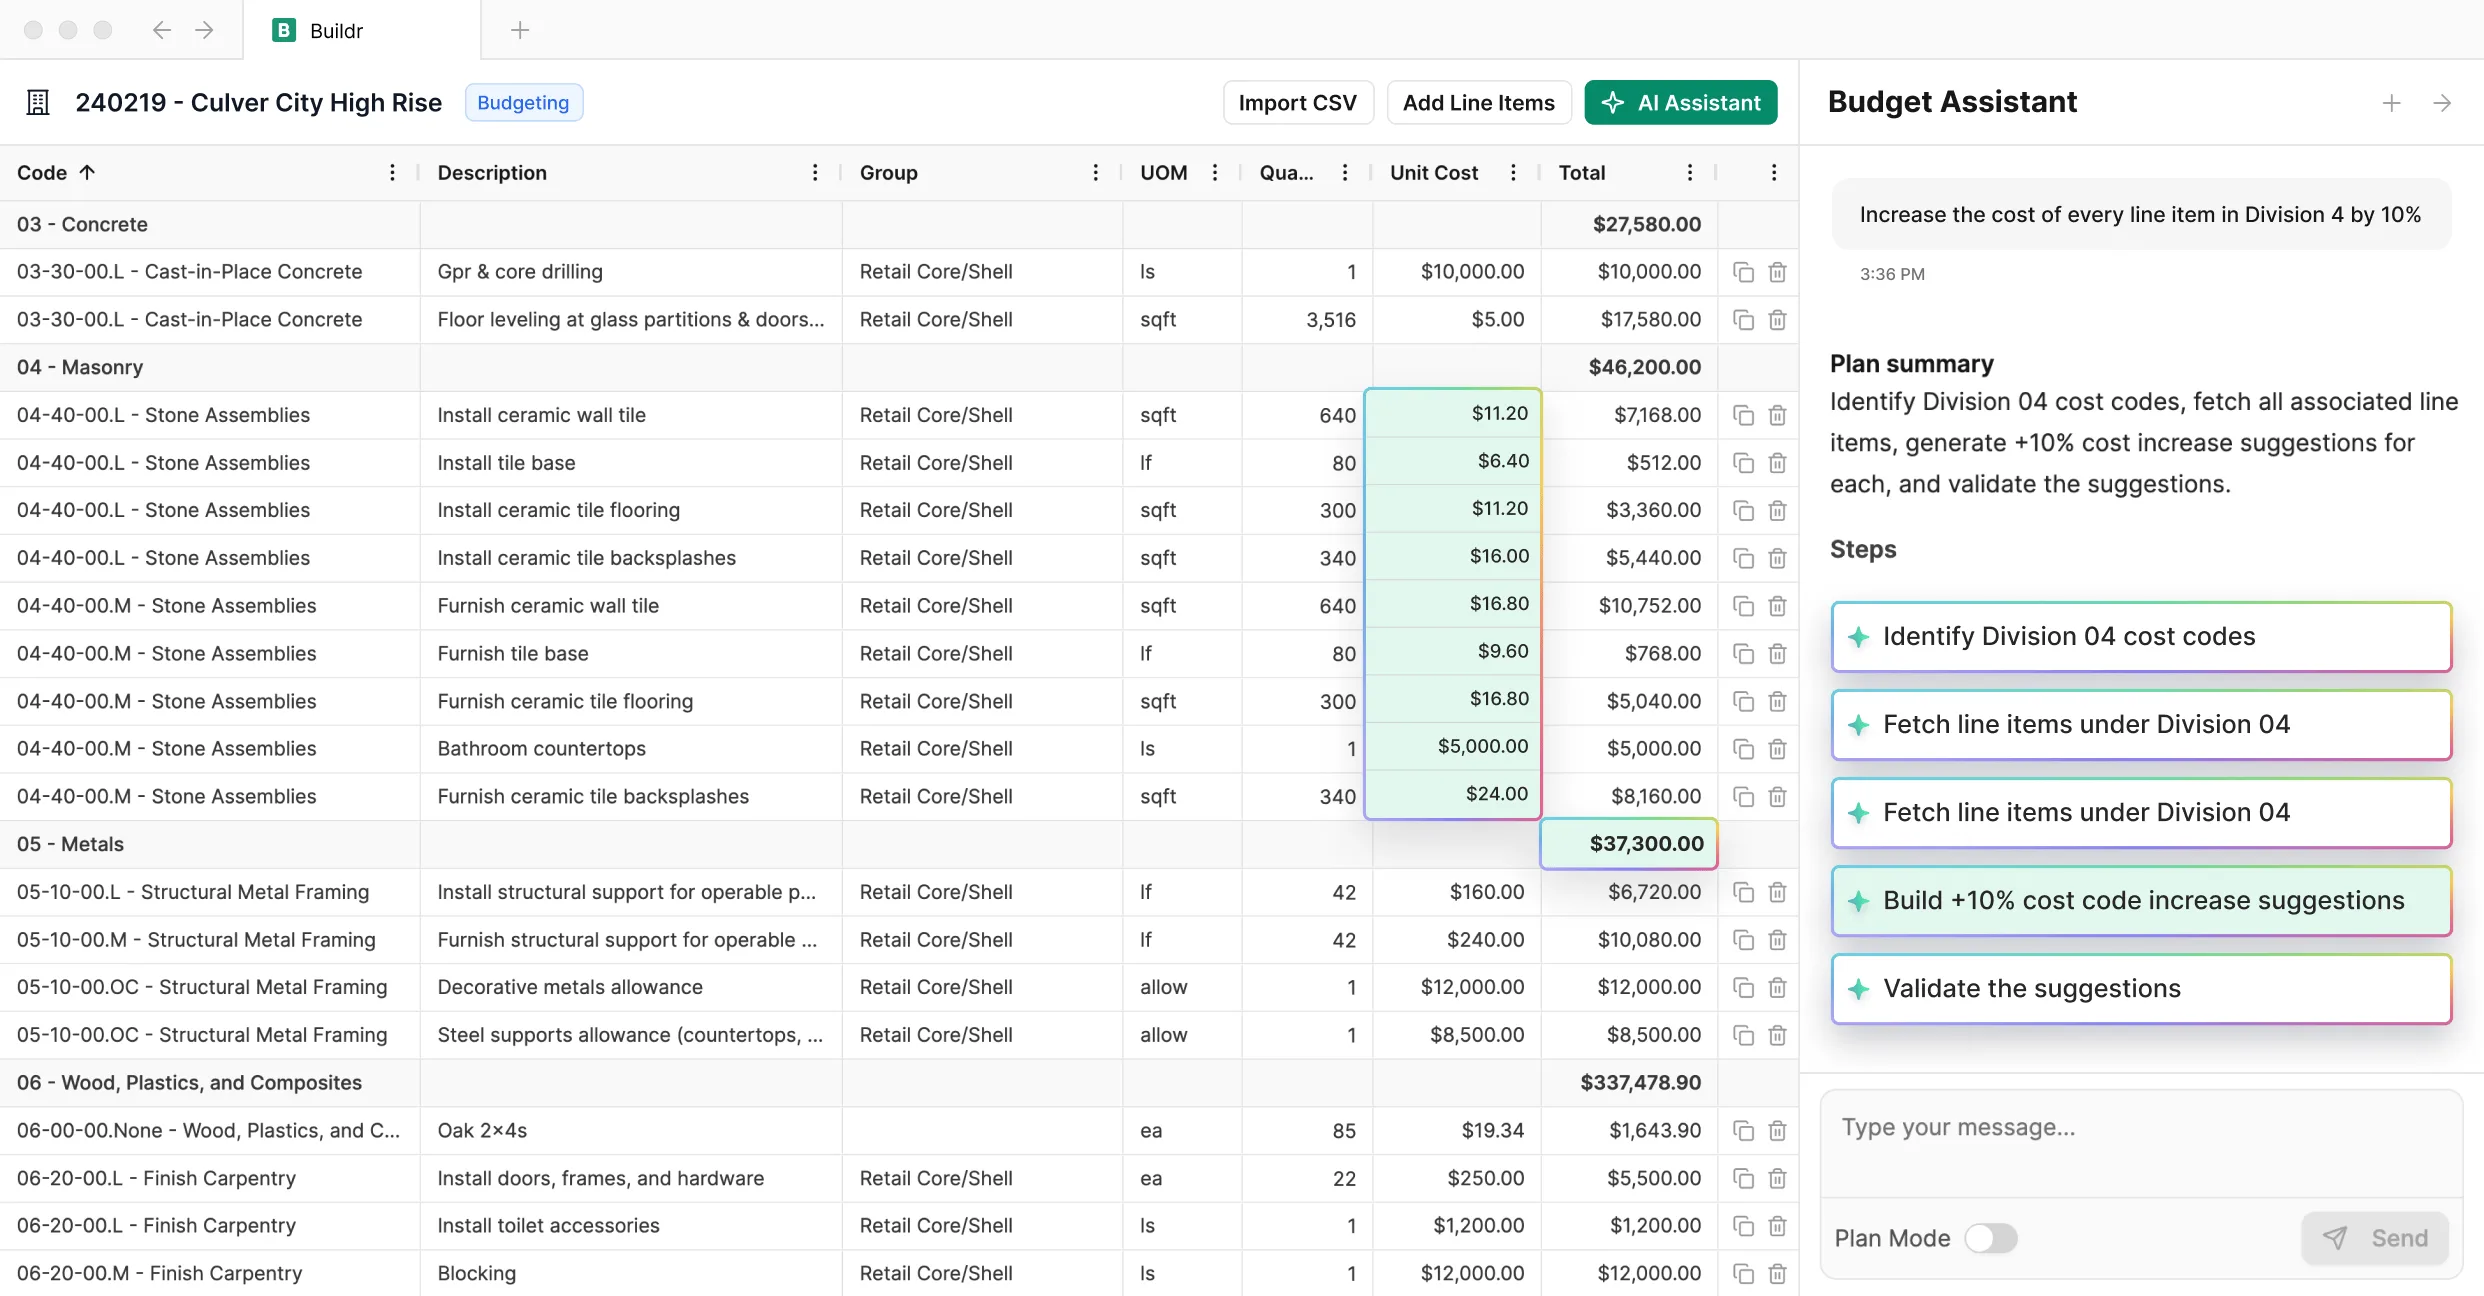Duplicate the "Gpr & core drilling" line item
The image size is (2484, 1296).
pyautogui.click(x=1743, y=271)
